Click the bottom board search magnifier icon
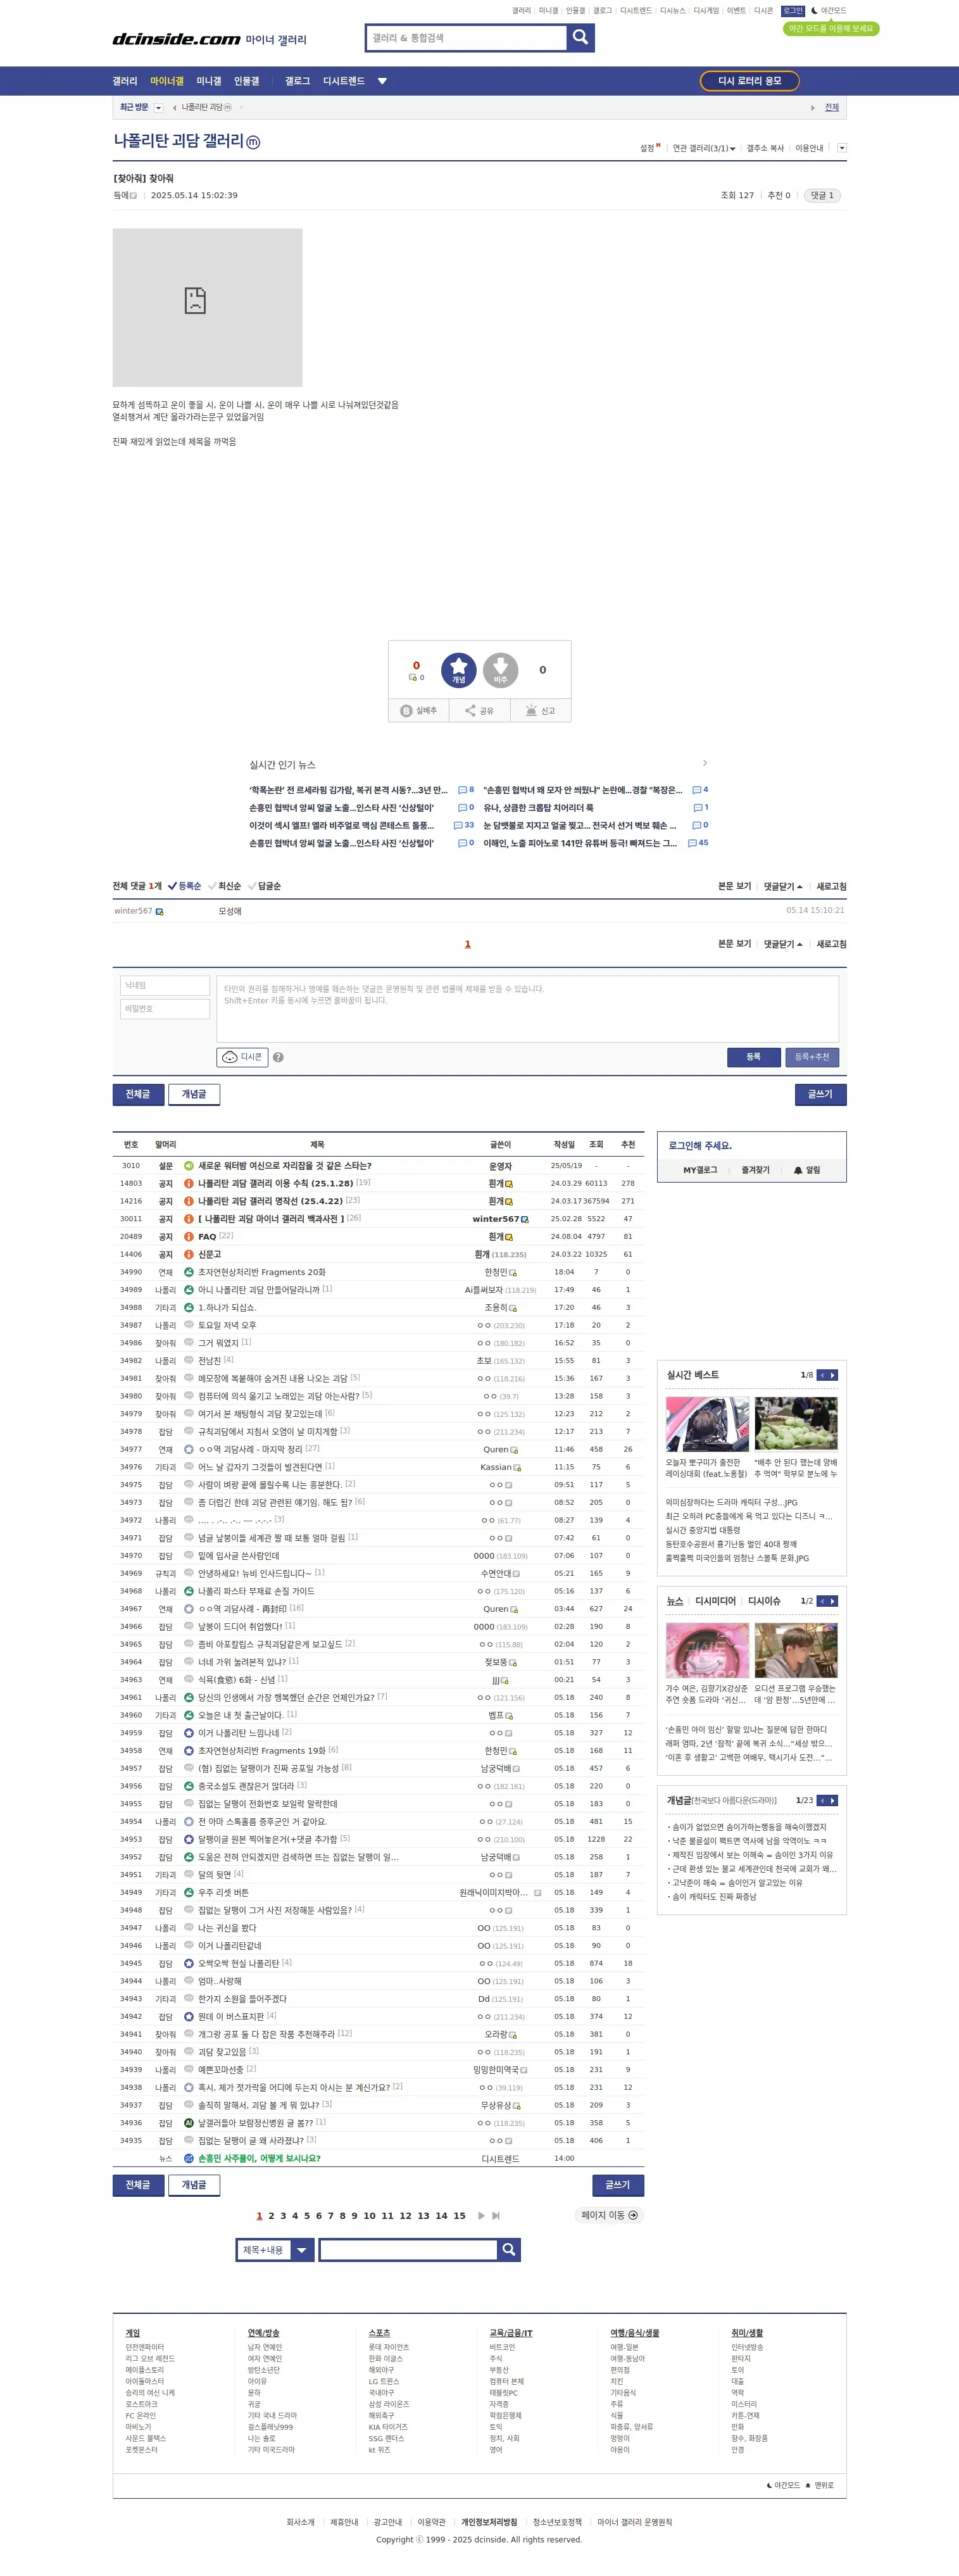Screen dimensions: 959x2576 point(509,2249)
